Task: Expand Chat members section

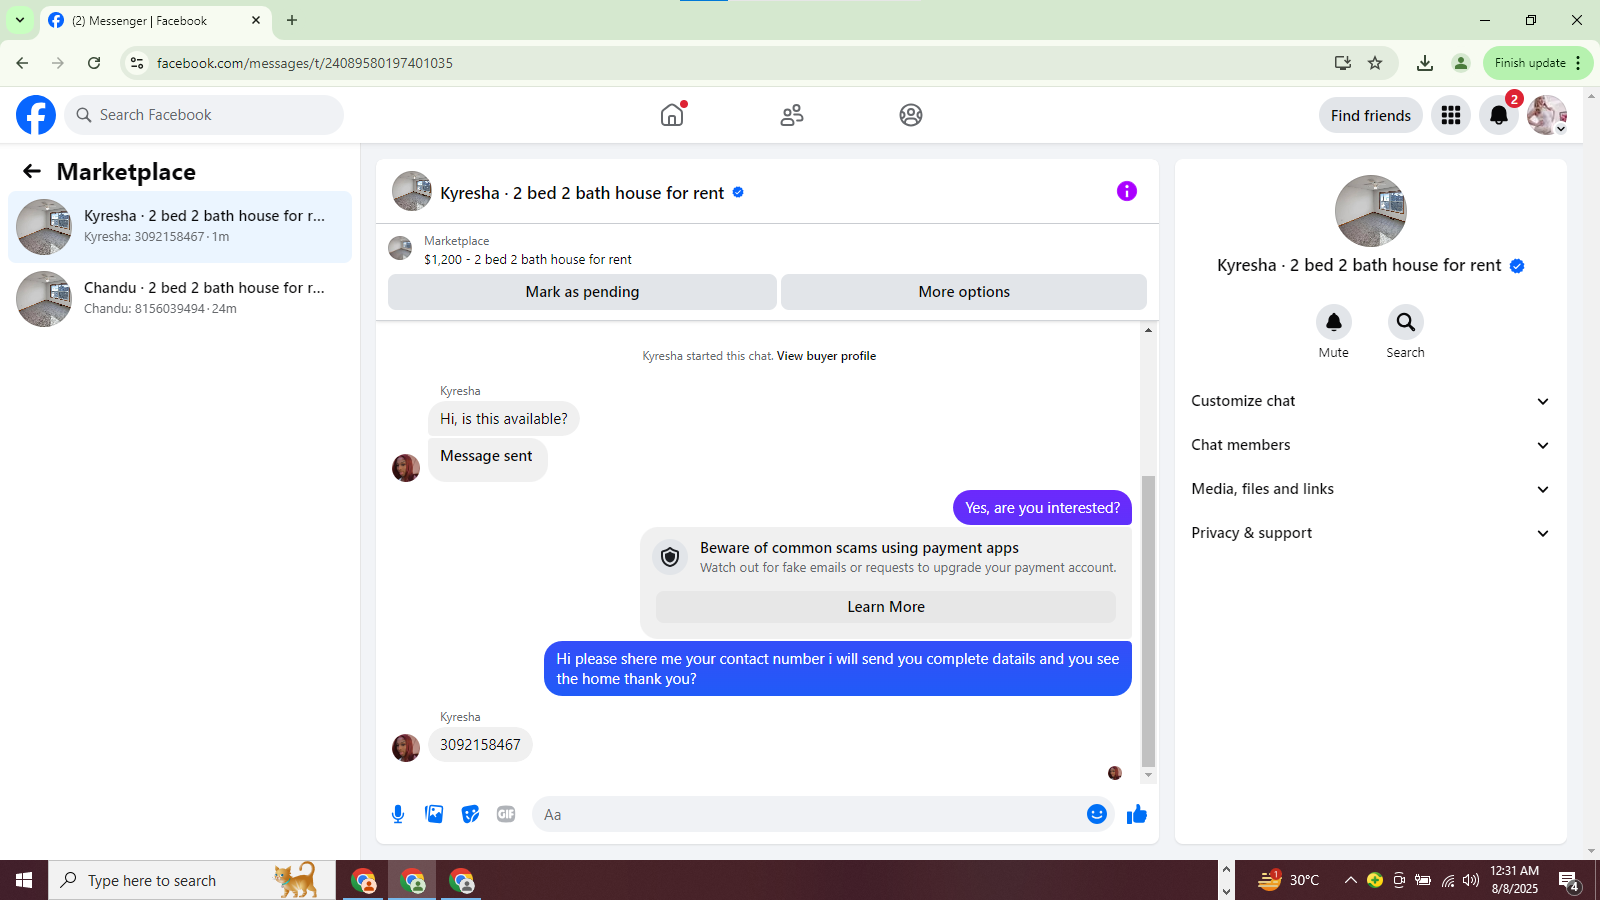Action: [x=1370, y=445]
